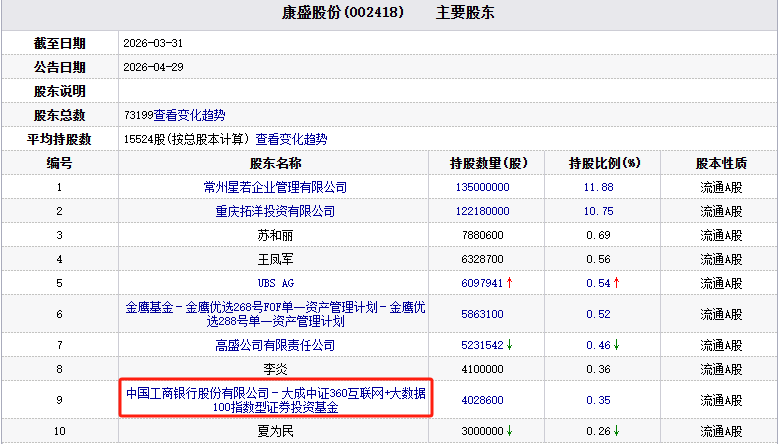Click holding quantity 122180000
The image size is (779, 444).
(x=482, y=211)
